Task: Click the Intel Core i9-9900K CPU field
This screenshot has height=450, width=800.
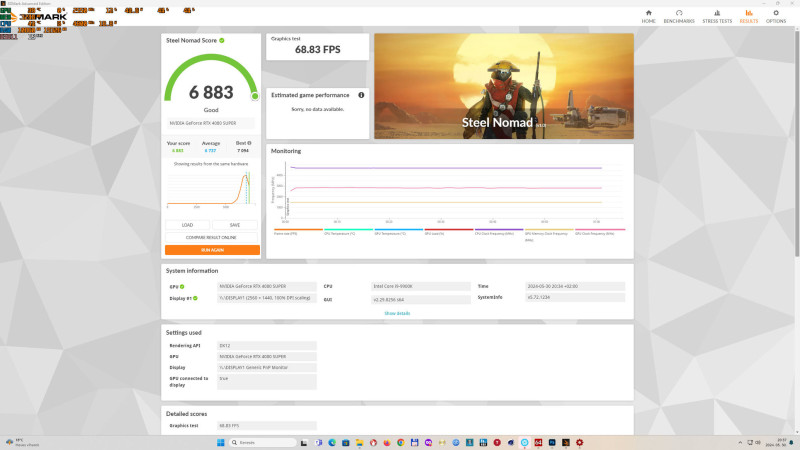Action: 420,286
